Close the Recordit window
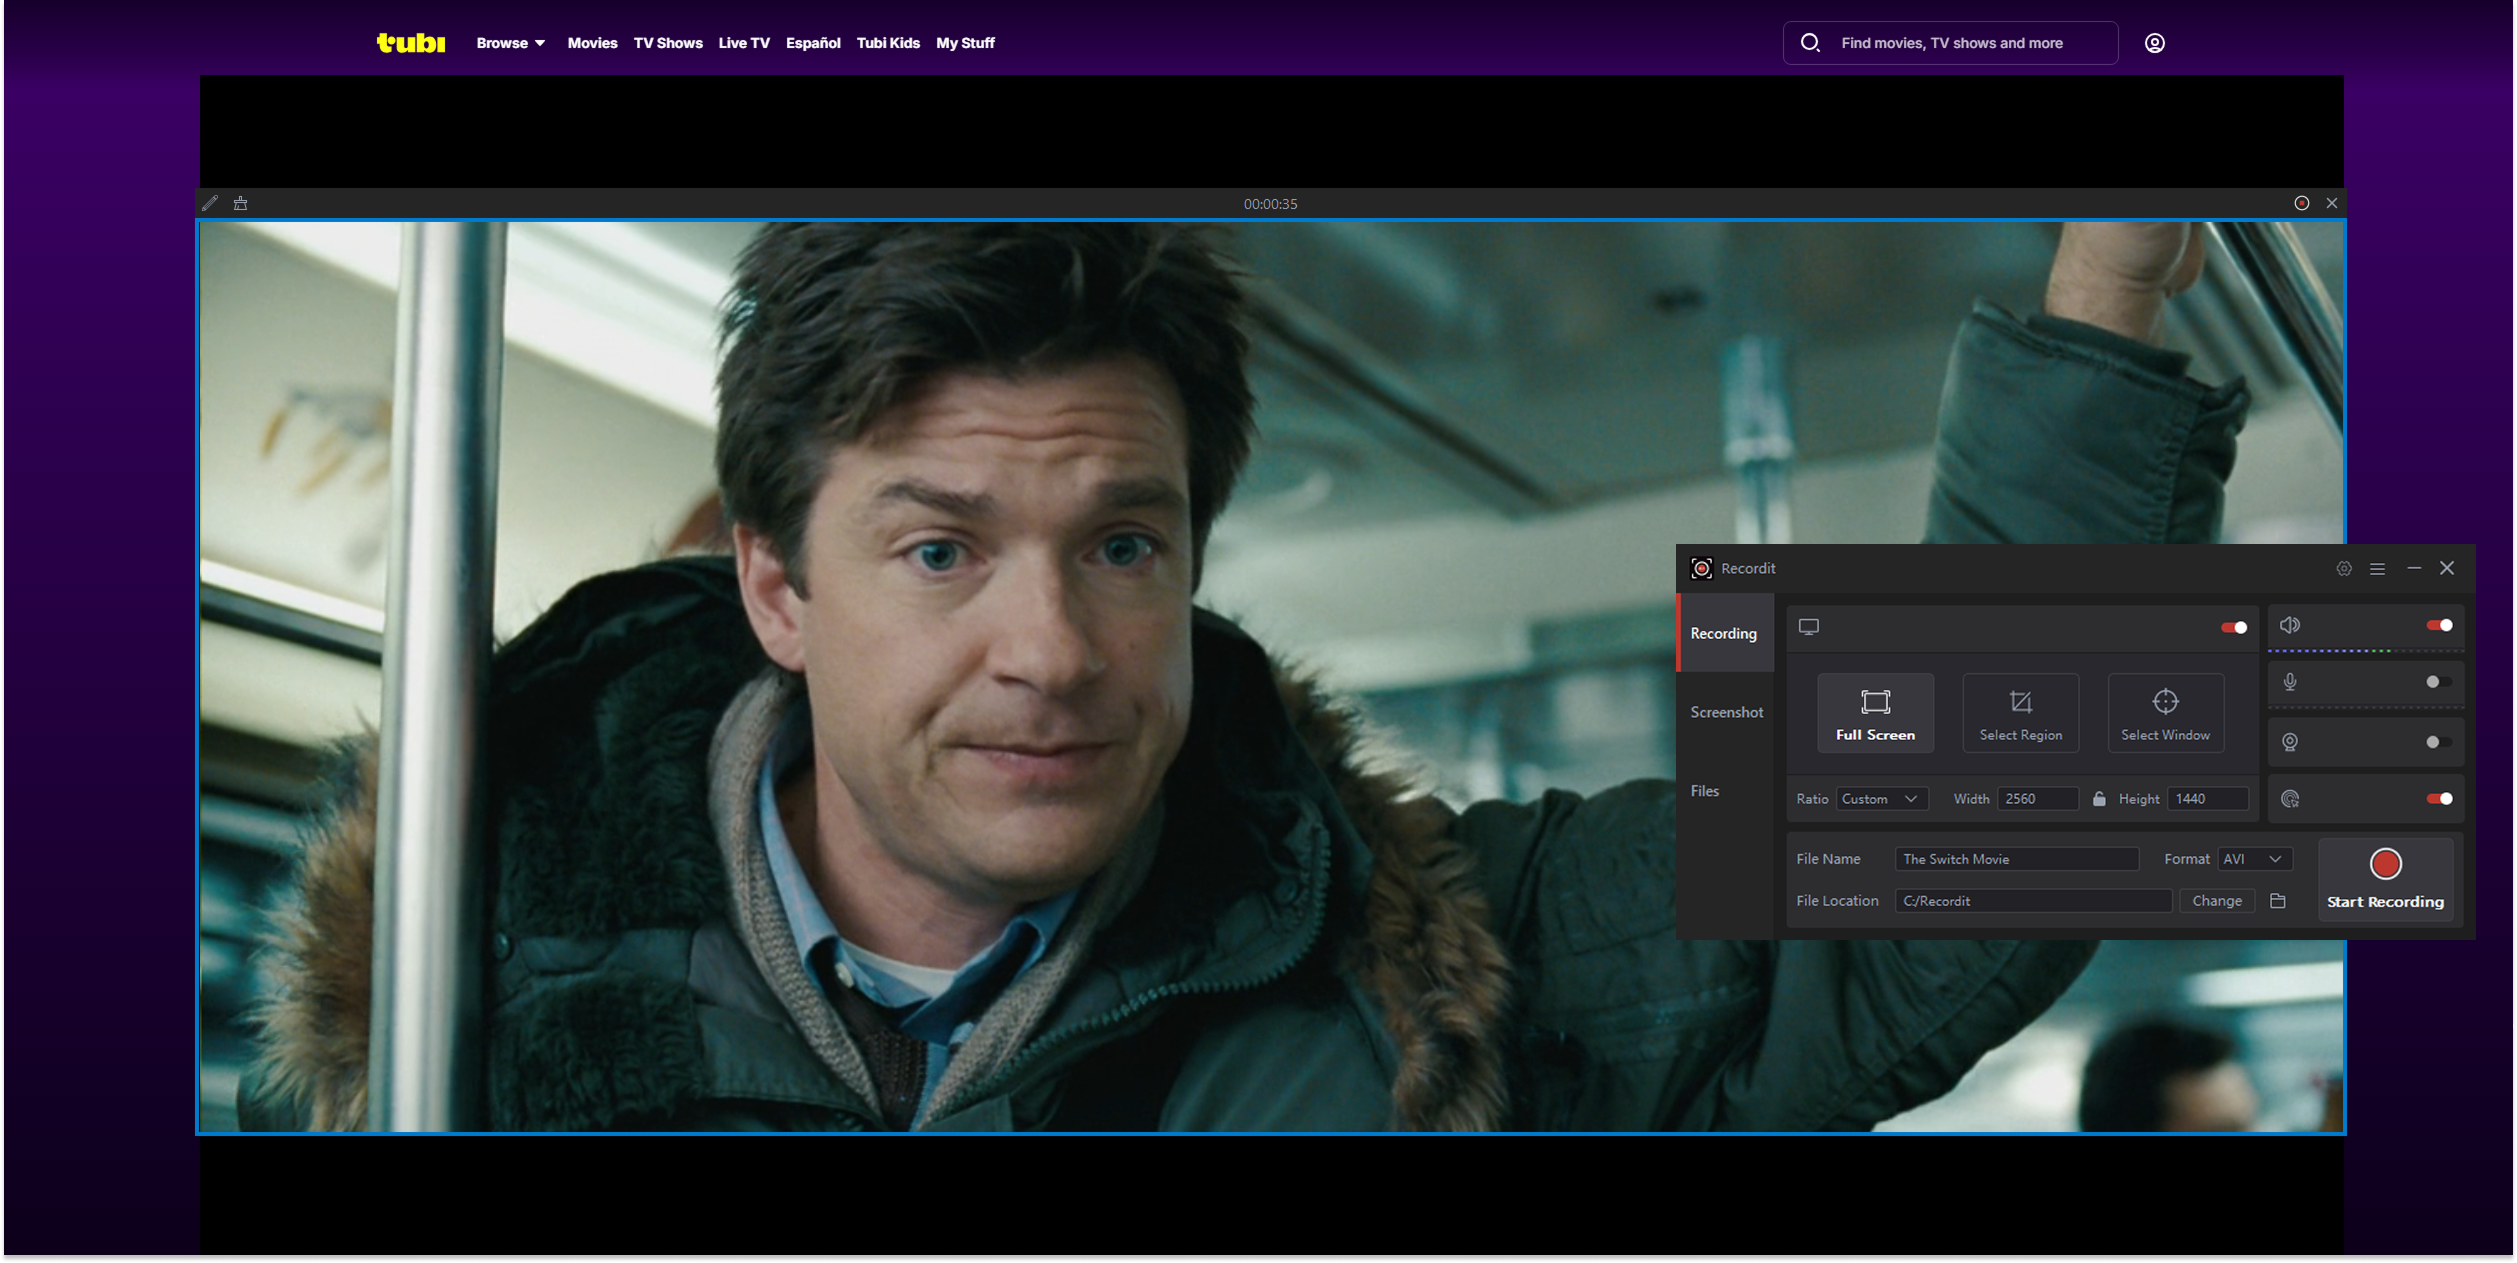 click(x=2447, y=568)
